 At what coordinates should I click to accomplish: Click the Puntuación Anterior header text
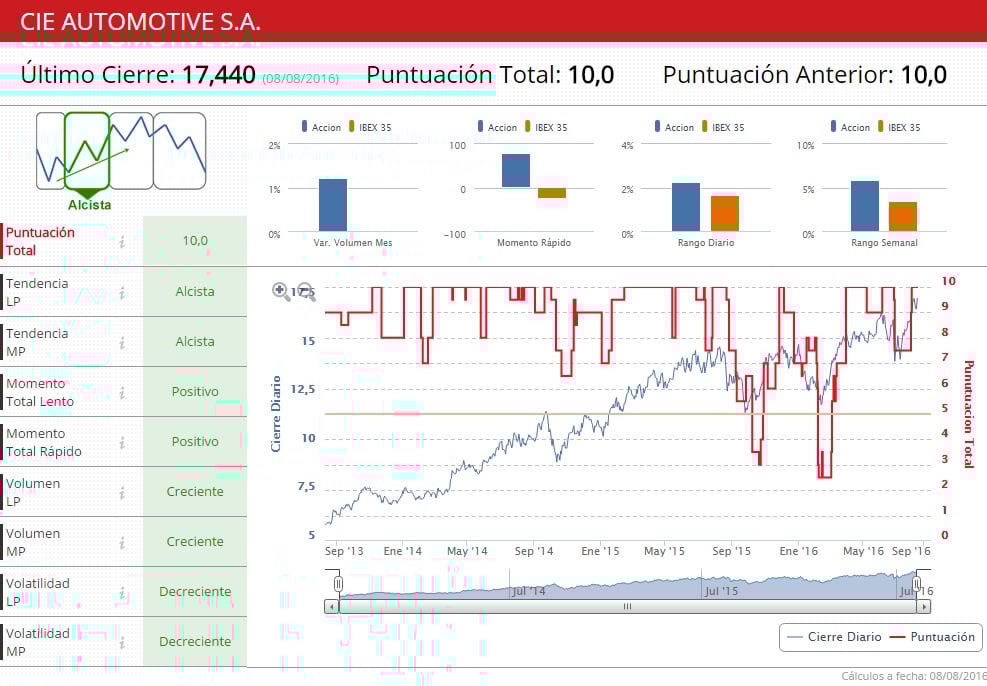pyautogui.click(x=778, y=75)
